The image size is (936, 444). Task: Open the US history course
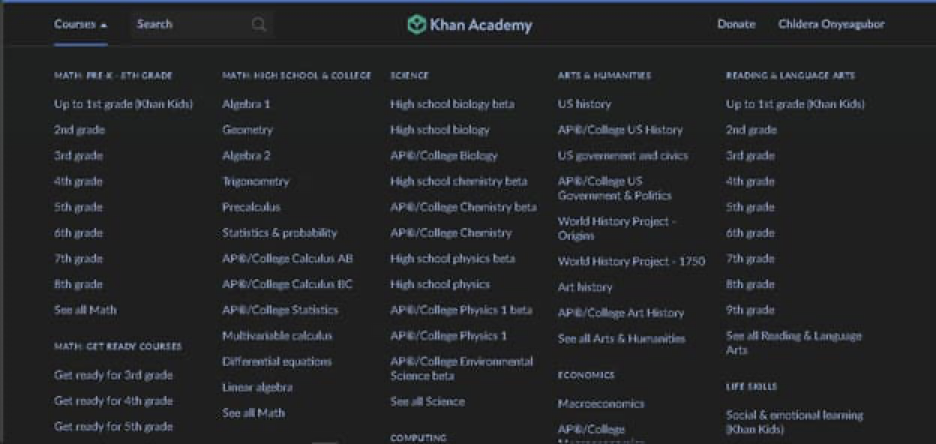point(584,104)
